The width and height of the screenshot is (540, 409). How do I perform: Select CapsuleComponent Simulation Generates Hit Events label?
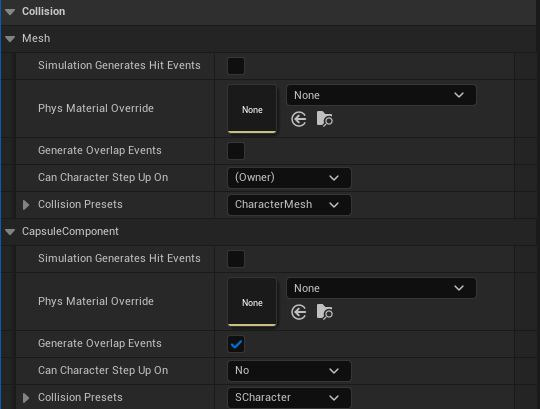[119, 259]
